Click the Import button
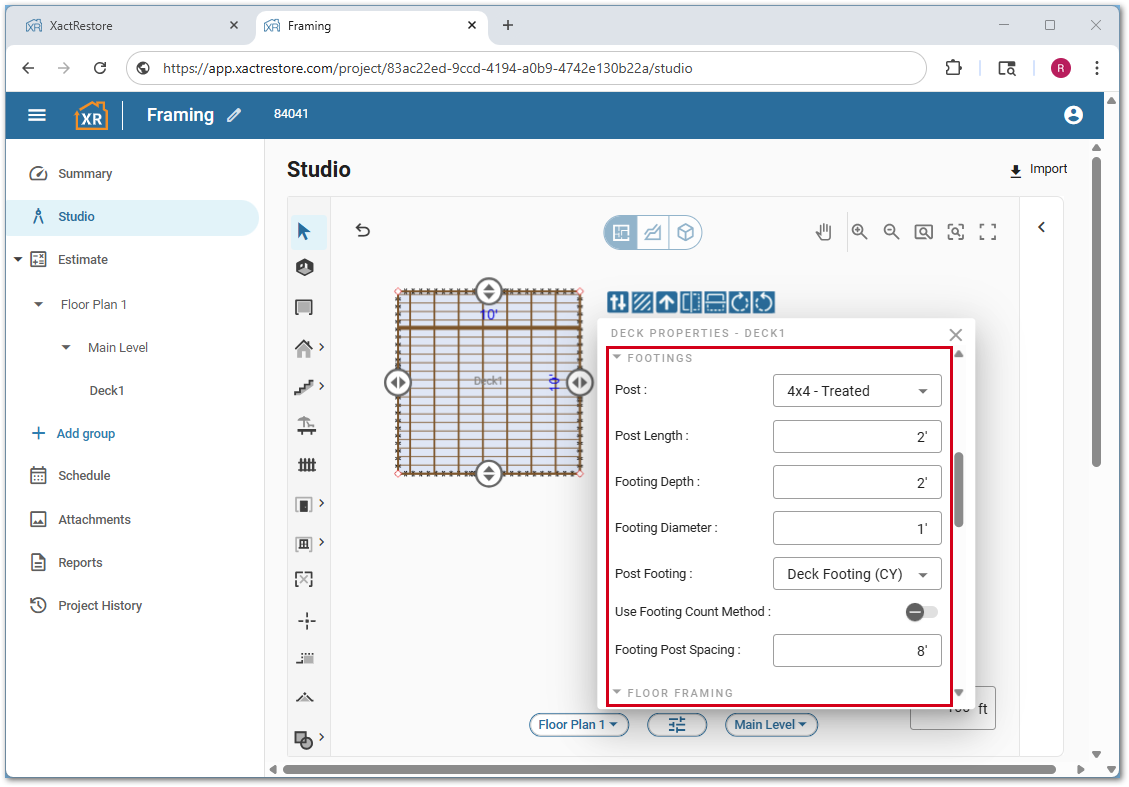This screenshot has width=1129, height=787. pyautogui.click(x=1038, y=170)
